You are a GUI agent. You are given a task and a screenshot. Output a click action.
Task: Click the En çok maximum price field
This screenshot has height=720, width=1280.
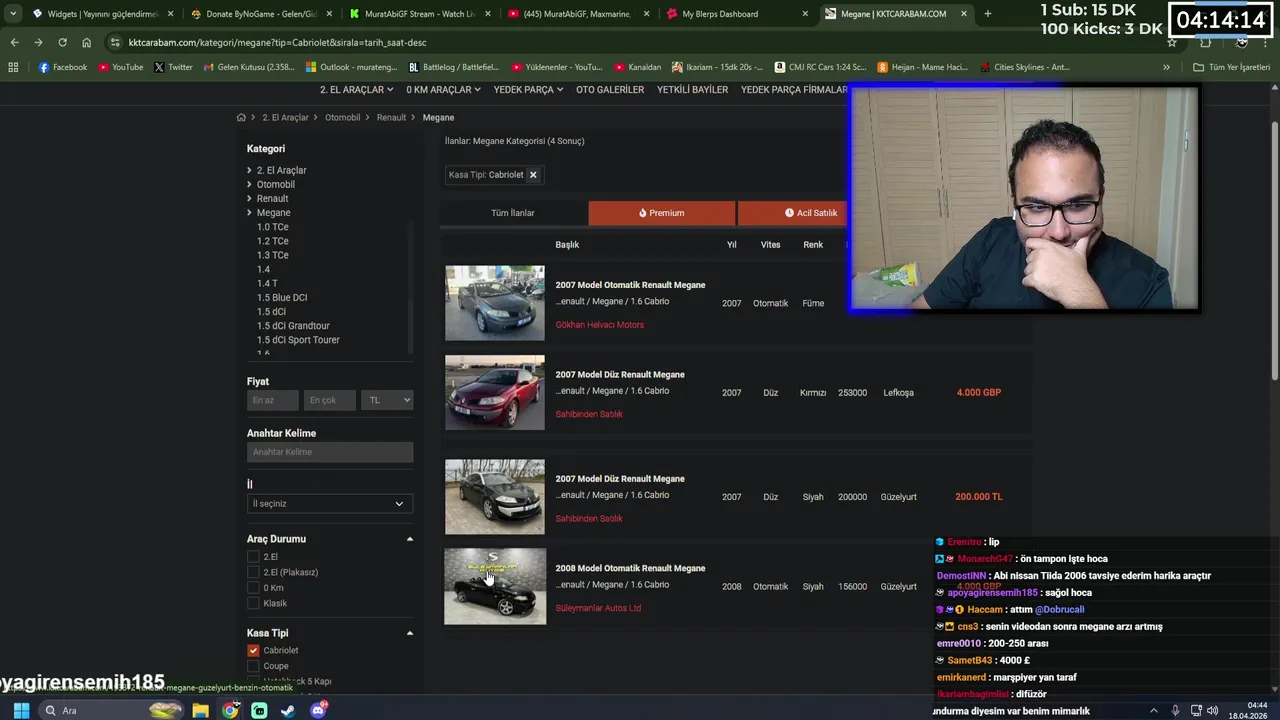[330, 400]
